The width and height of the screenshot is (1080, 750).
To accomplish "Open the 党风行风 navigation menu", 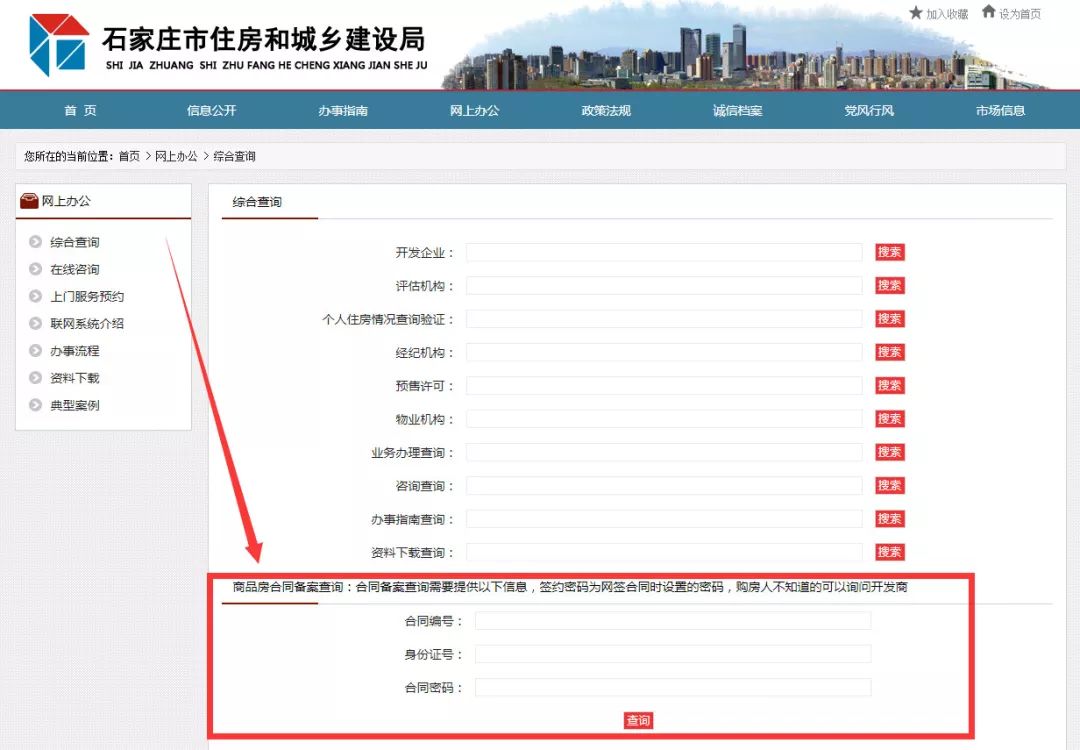I will pyautogui.click(x=869, y=110).
